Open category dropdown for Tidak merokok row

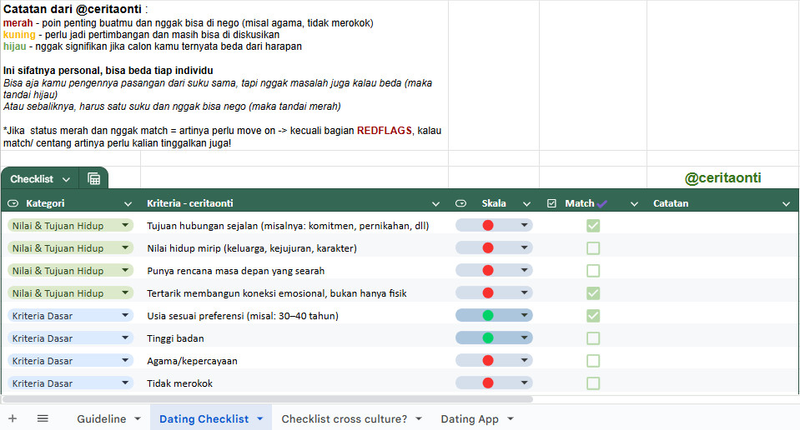(125, 383)
